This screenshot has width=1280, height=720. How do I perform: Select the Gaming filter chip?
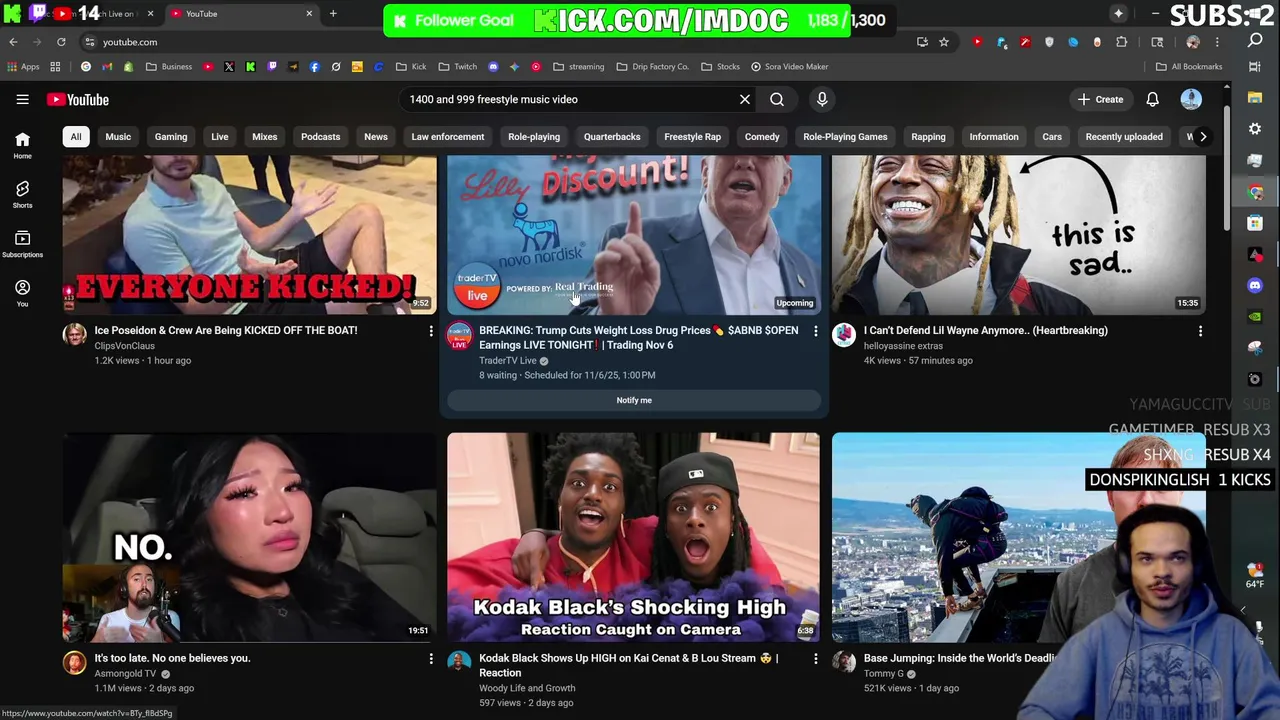pos(171,136)
